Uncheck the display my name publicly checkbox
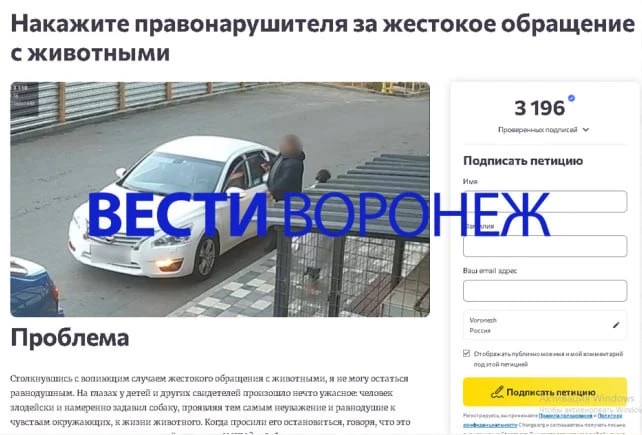Image resolution: width=642 pixels, height=435 pixels. (x=466, y=353)
